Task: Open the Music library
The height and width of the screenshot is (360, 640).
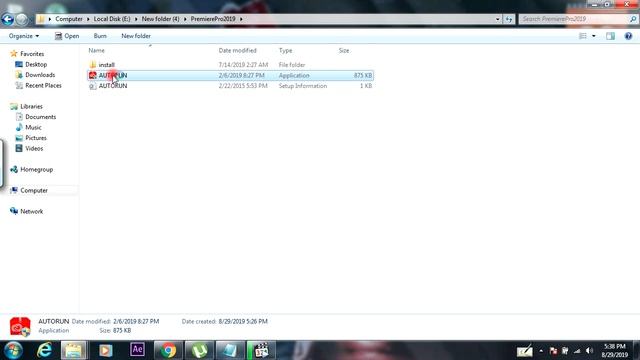Action: (33, 128)
